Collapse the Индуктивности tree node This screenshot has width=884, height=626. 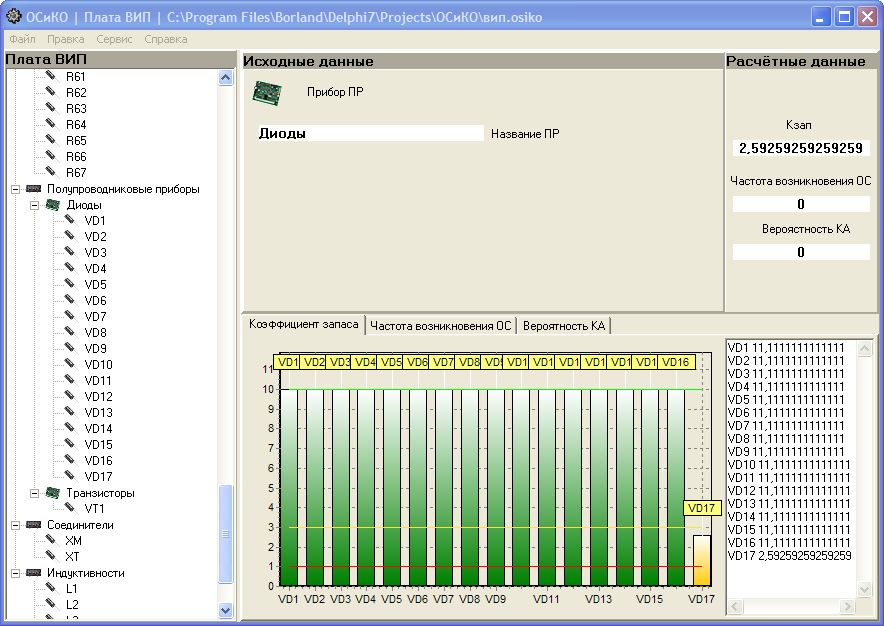click(x=15, y=573)
